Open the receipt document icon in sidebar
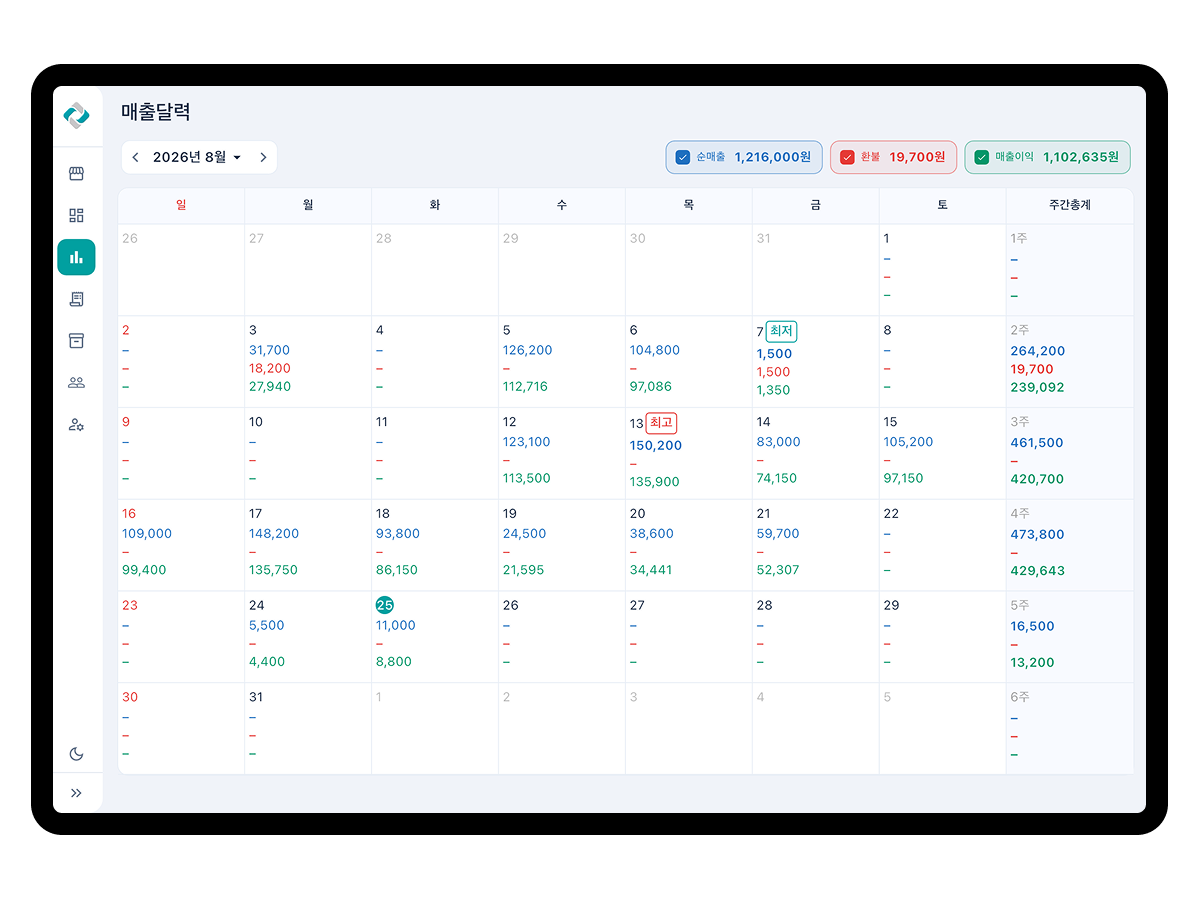This screenshot has height=900, width=1200. click(76, 299)
